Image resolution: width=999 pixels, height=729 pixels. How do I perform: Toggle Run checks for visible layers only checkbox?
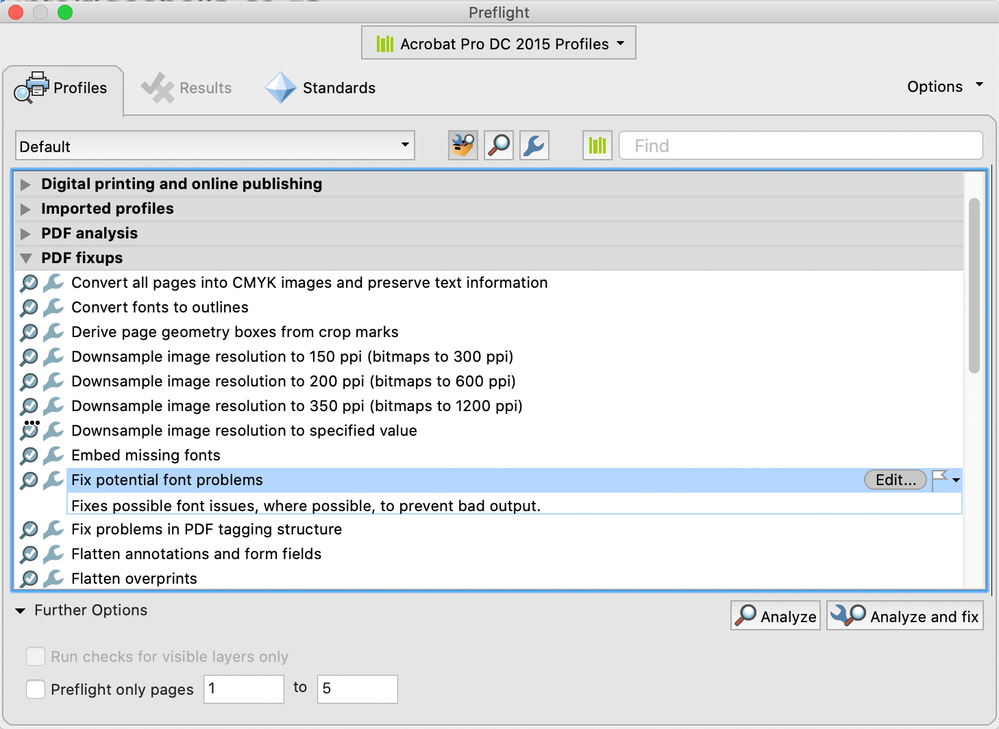point(35,656)
